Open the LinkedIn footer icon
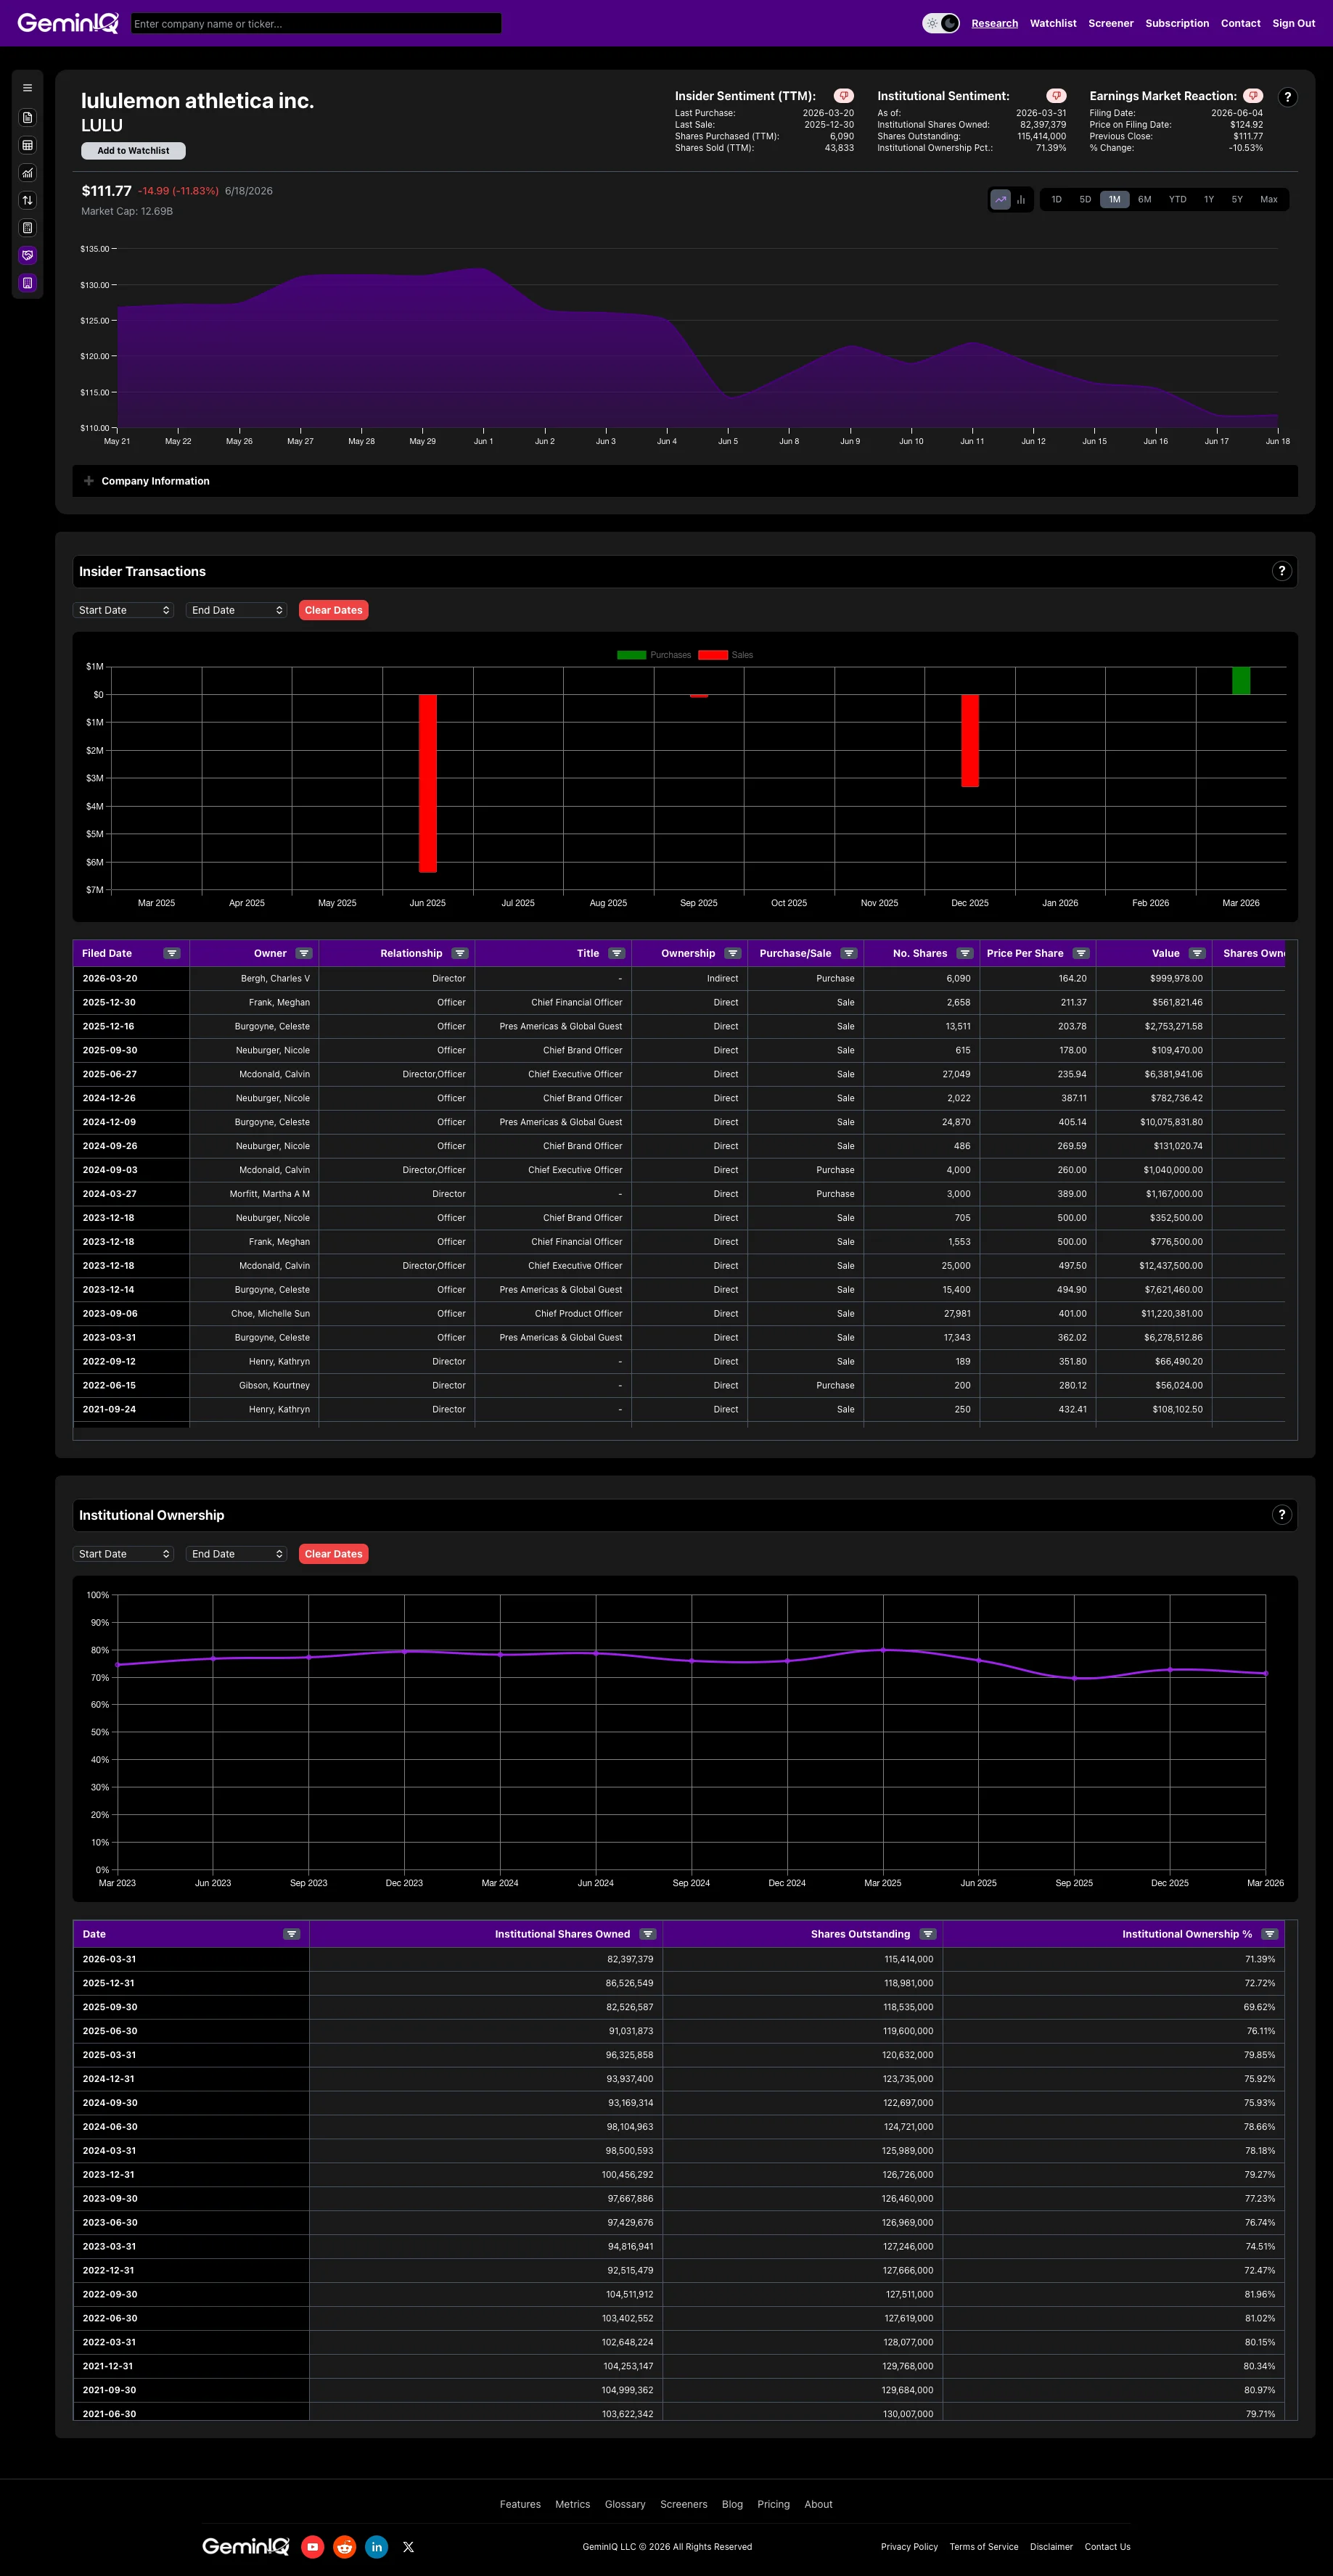Screen dimensions: 1333x2576 (x=377, y=2547)
